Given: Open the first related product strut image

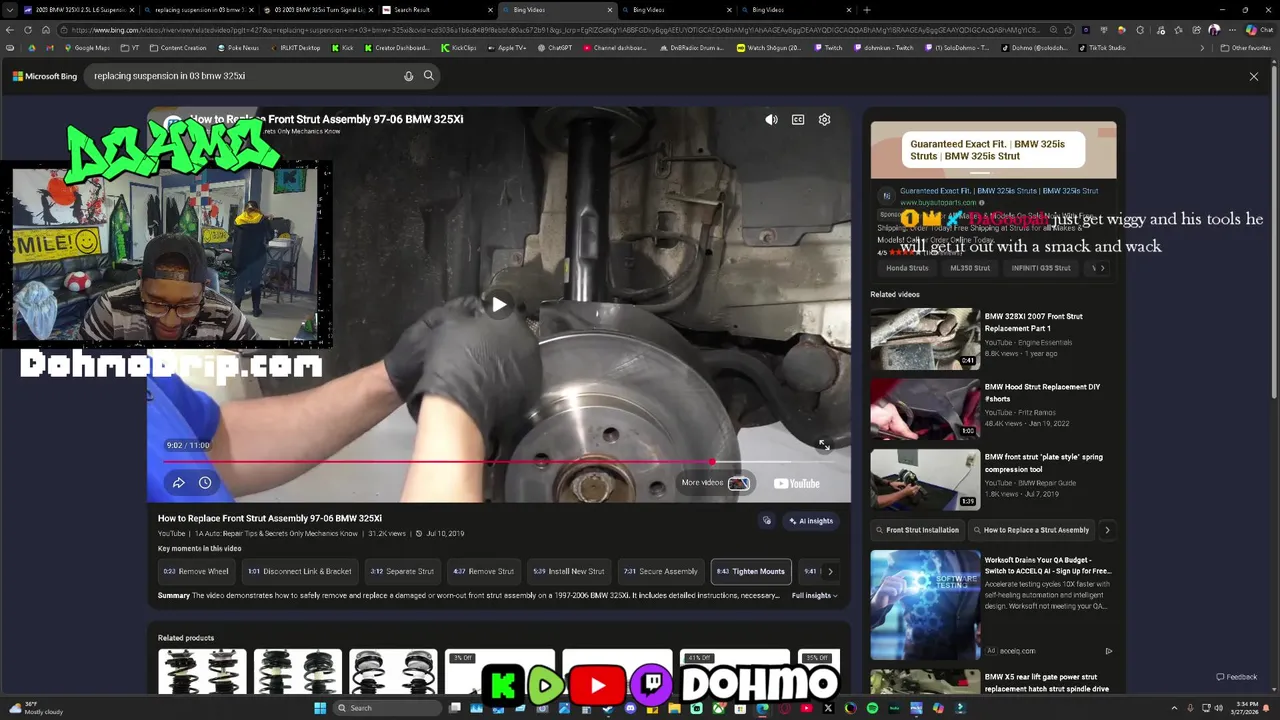Looking at the screenshot, I should click(x=202, y=671).
